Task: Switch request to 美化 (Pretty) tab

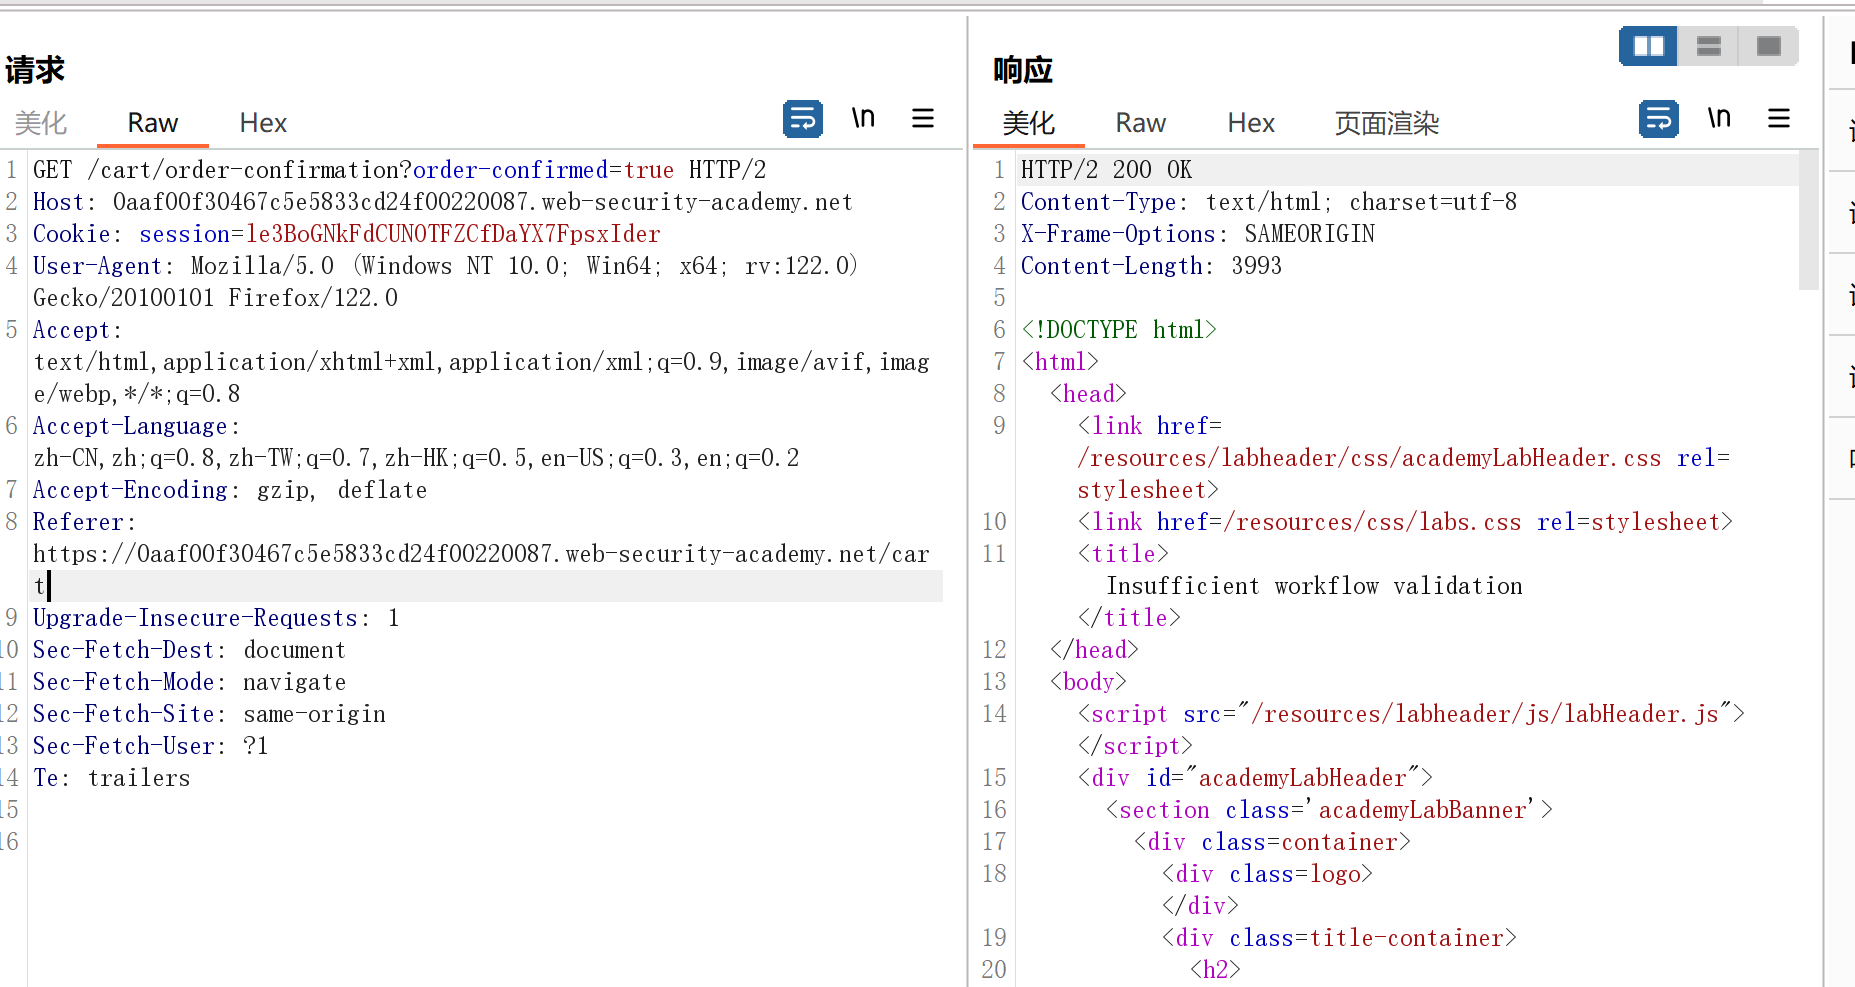Action: coord(41,123)
